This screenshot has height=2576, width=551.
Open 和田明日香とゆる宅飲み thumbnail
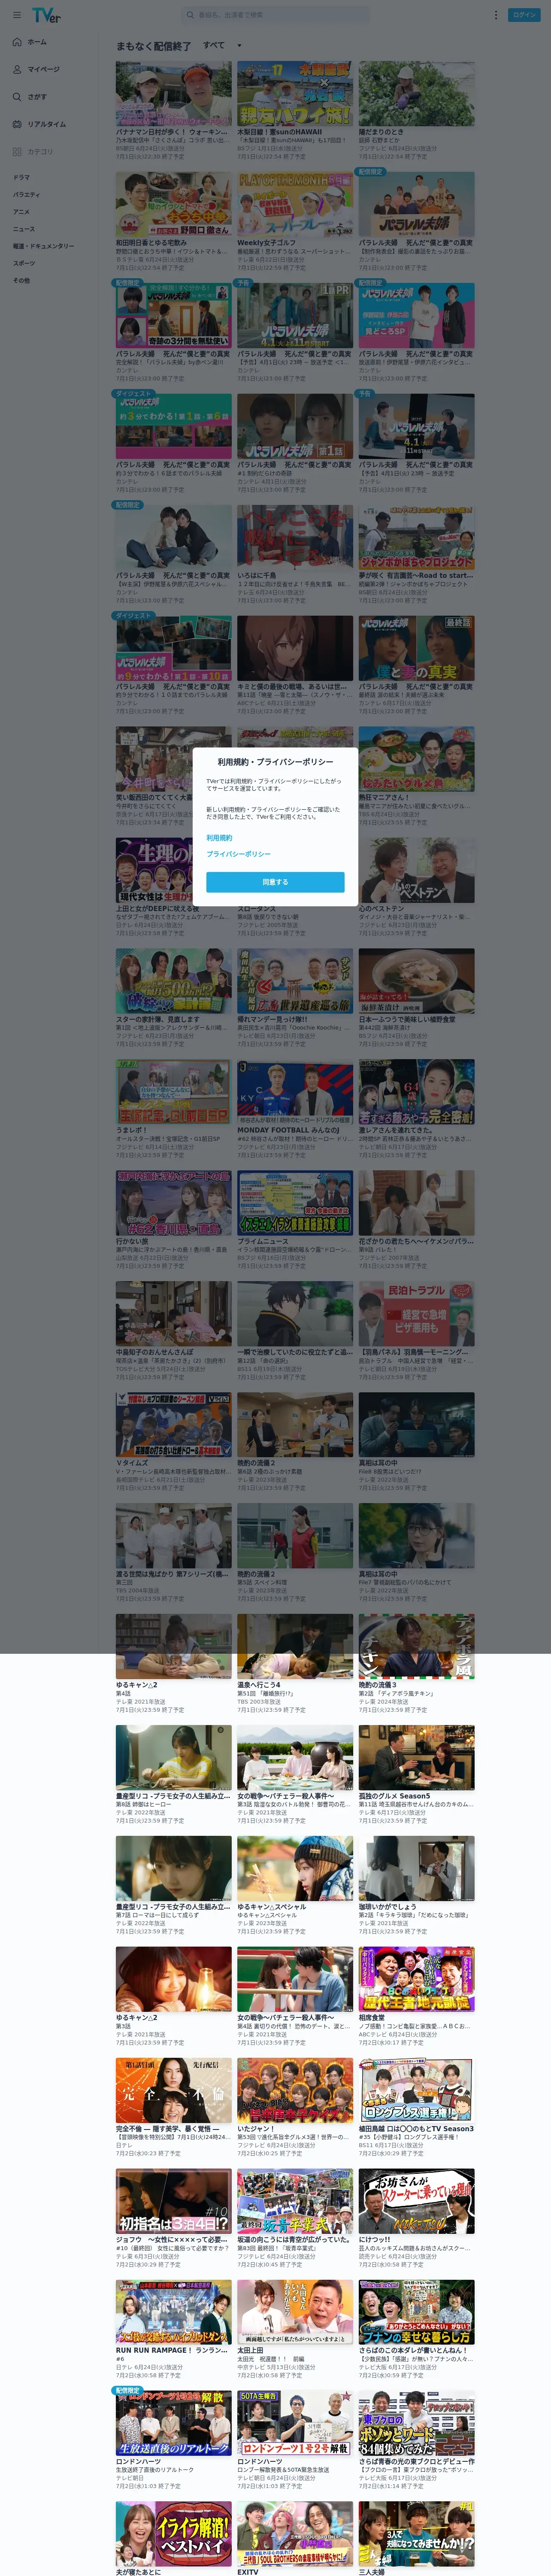click(x=173, y=204)
